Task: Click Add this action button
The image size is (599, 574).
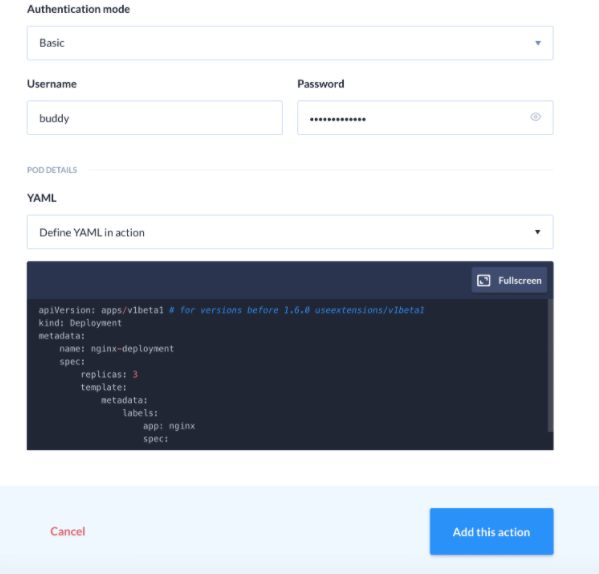Action: 491,531
